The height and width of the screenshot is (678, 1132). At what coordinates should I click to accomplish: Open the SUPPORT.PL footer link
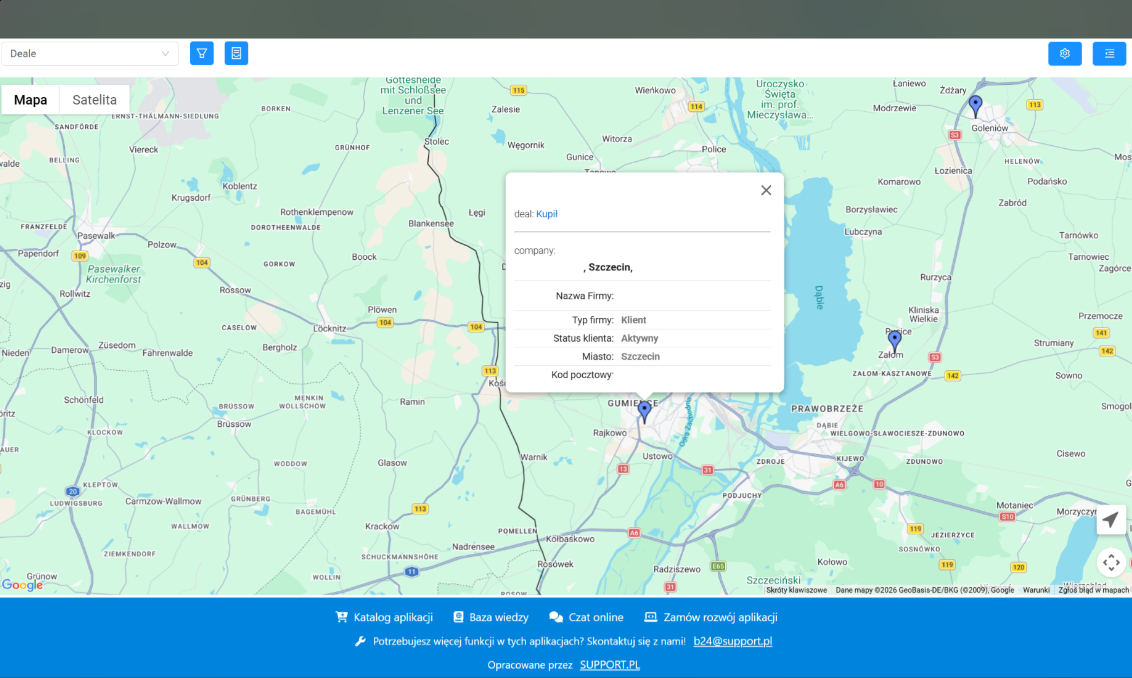coord(609,665)
